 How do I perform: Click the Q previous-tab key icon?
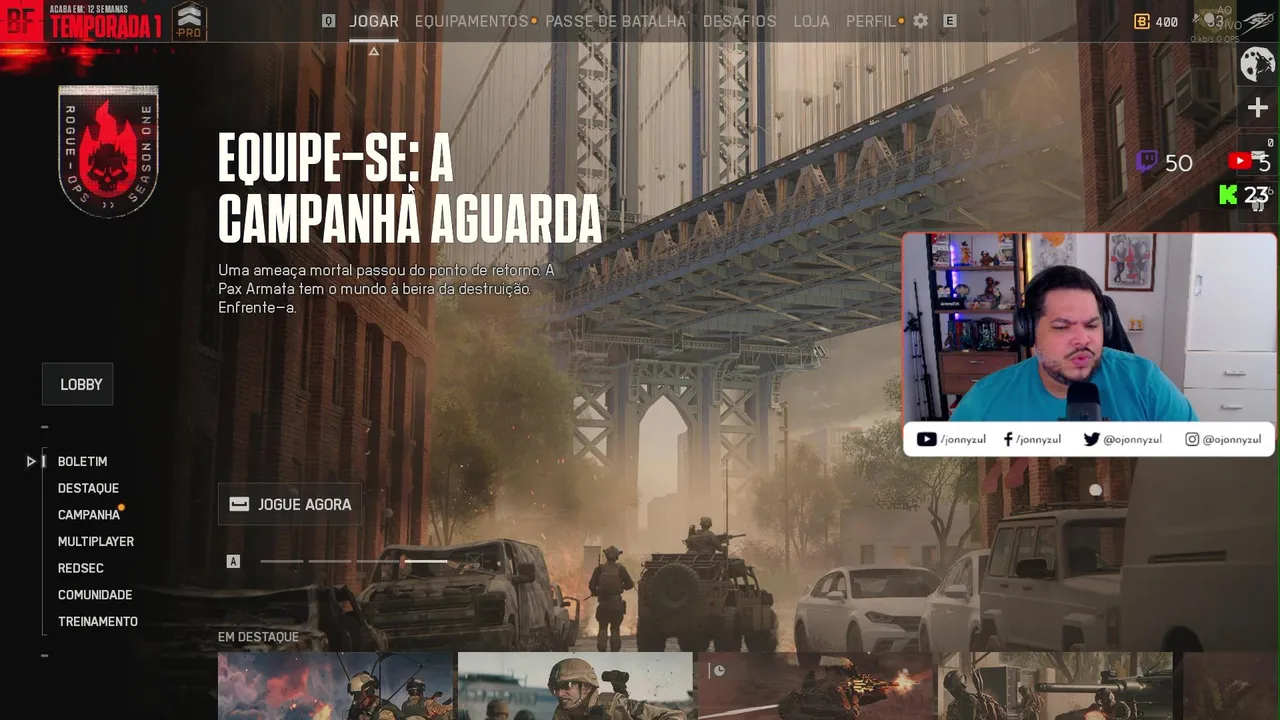click(x=328, y=21)
